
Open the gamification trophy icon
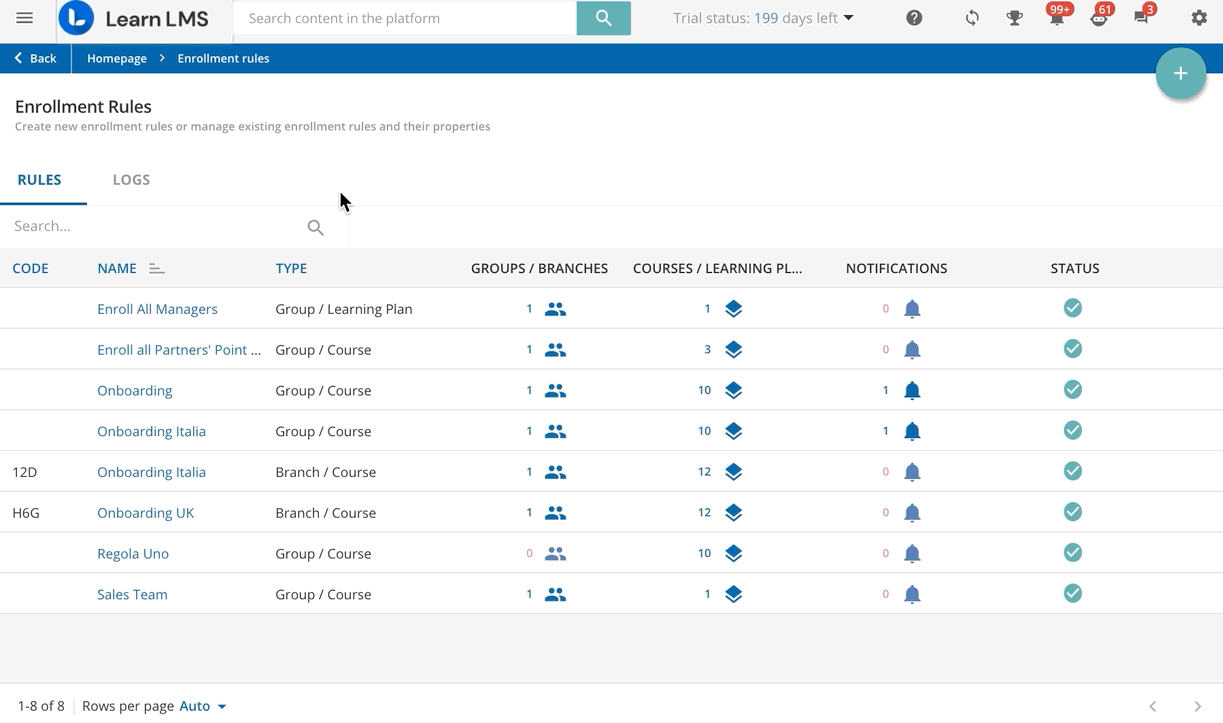tap(1014, 18)
